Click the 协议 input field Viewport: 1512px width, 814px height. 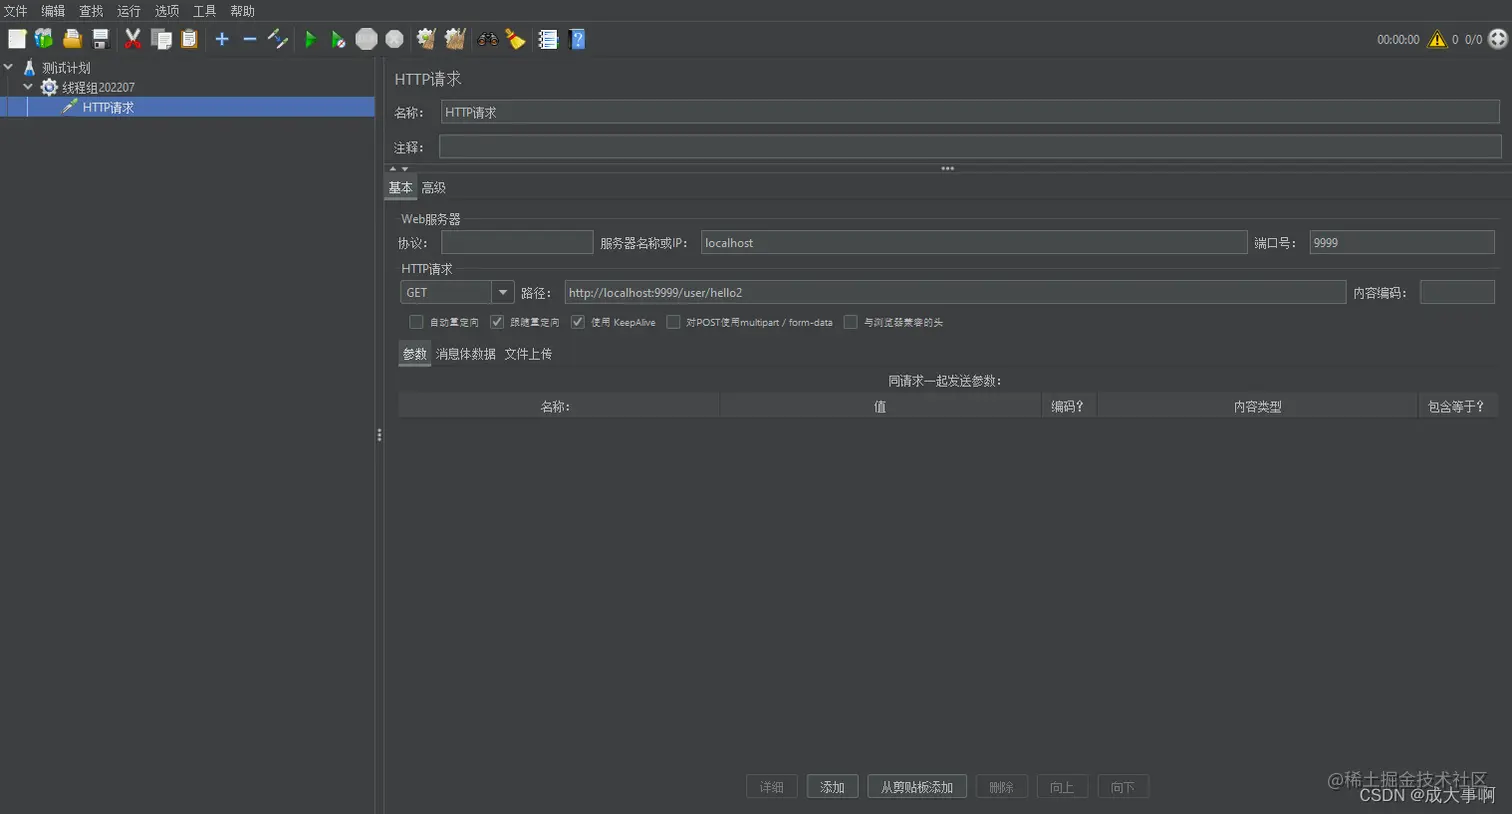517,243
